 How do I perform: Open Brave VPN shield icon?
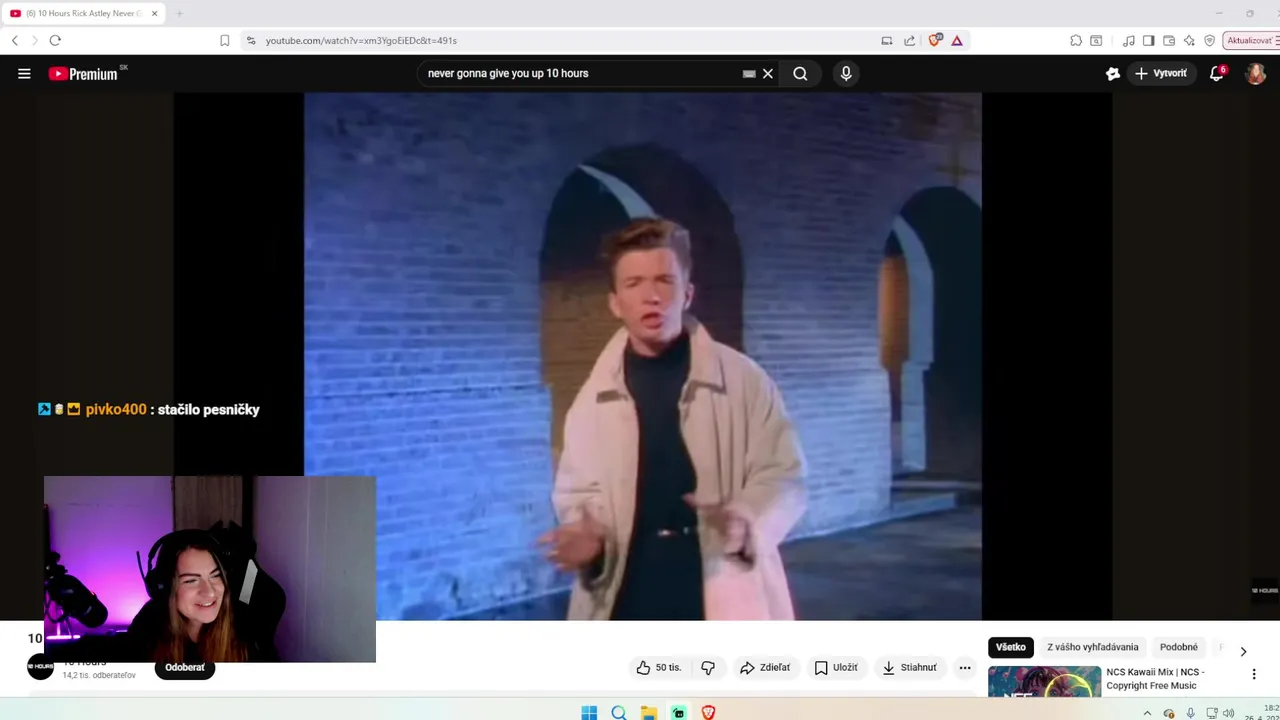(x=1209, y=40)
